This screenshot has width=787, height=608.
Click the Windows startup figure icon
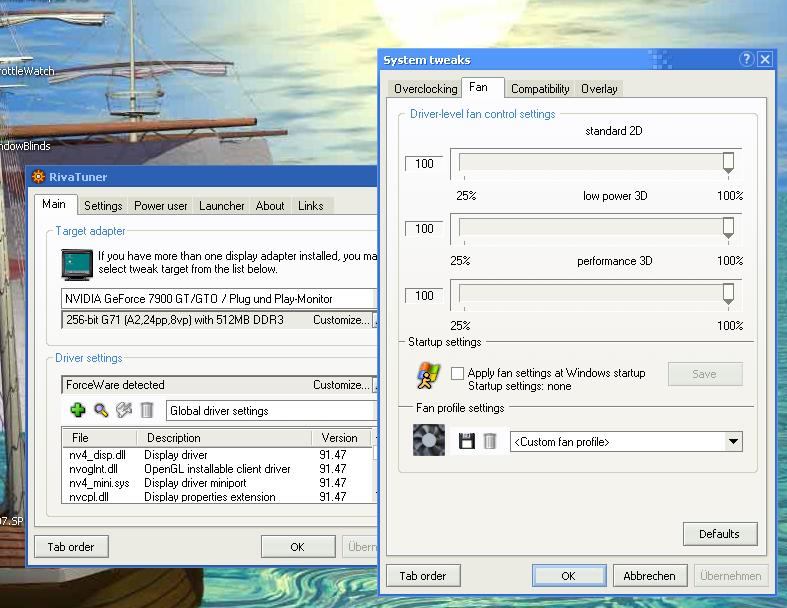(x=428, y=376)
